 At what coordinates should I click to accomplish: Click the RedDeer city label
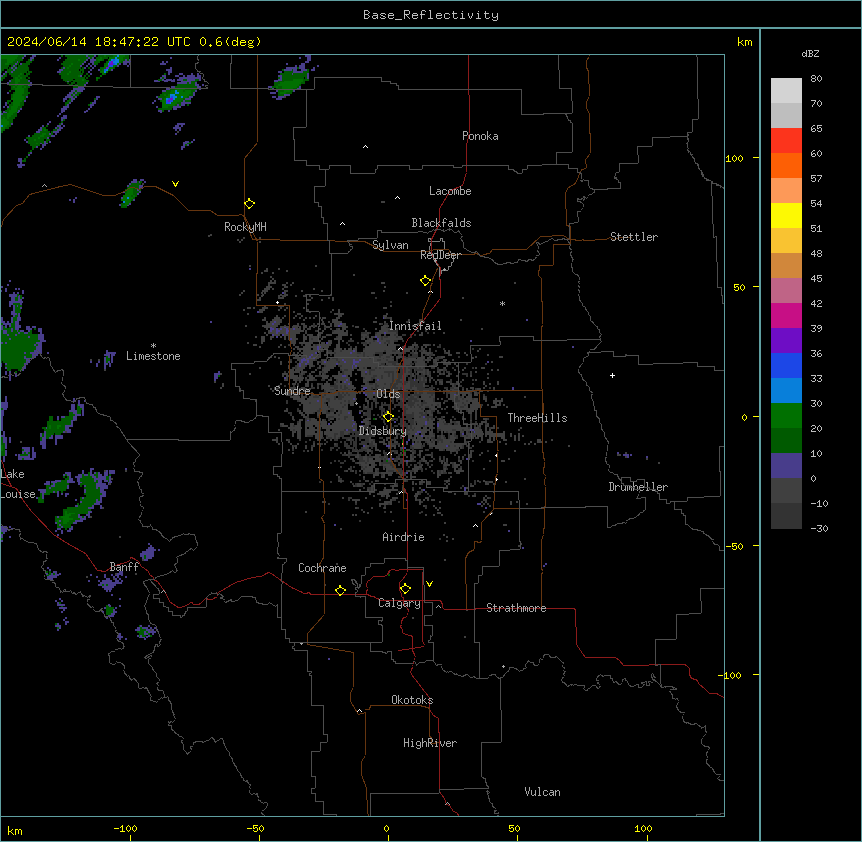(x=440, y=255)
